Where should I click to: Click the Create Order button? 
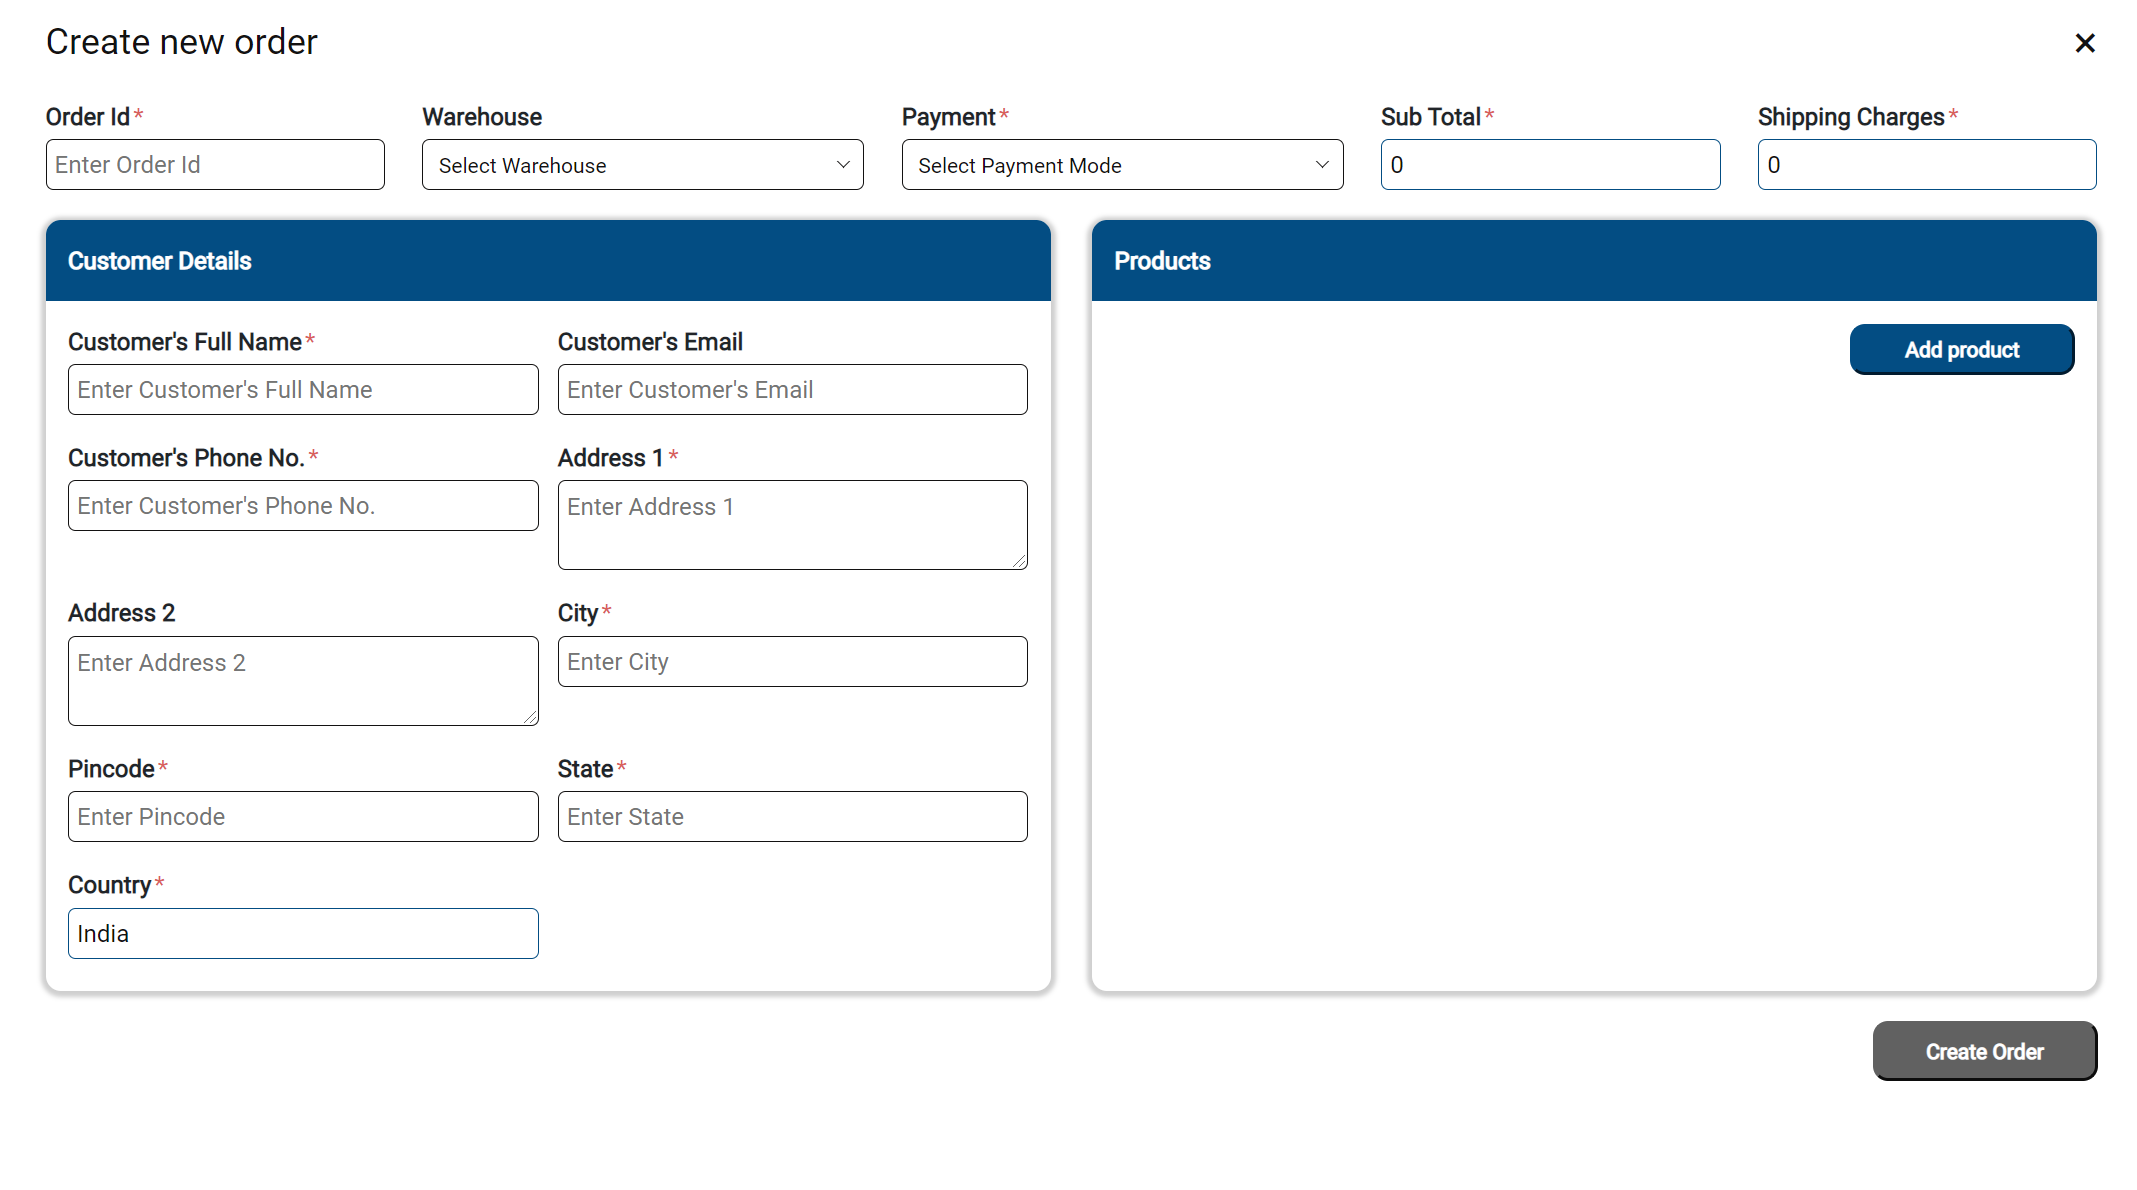tap(1984, 1051)
